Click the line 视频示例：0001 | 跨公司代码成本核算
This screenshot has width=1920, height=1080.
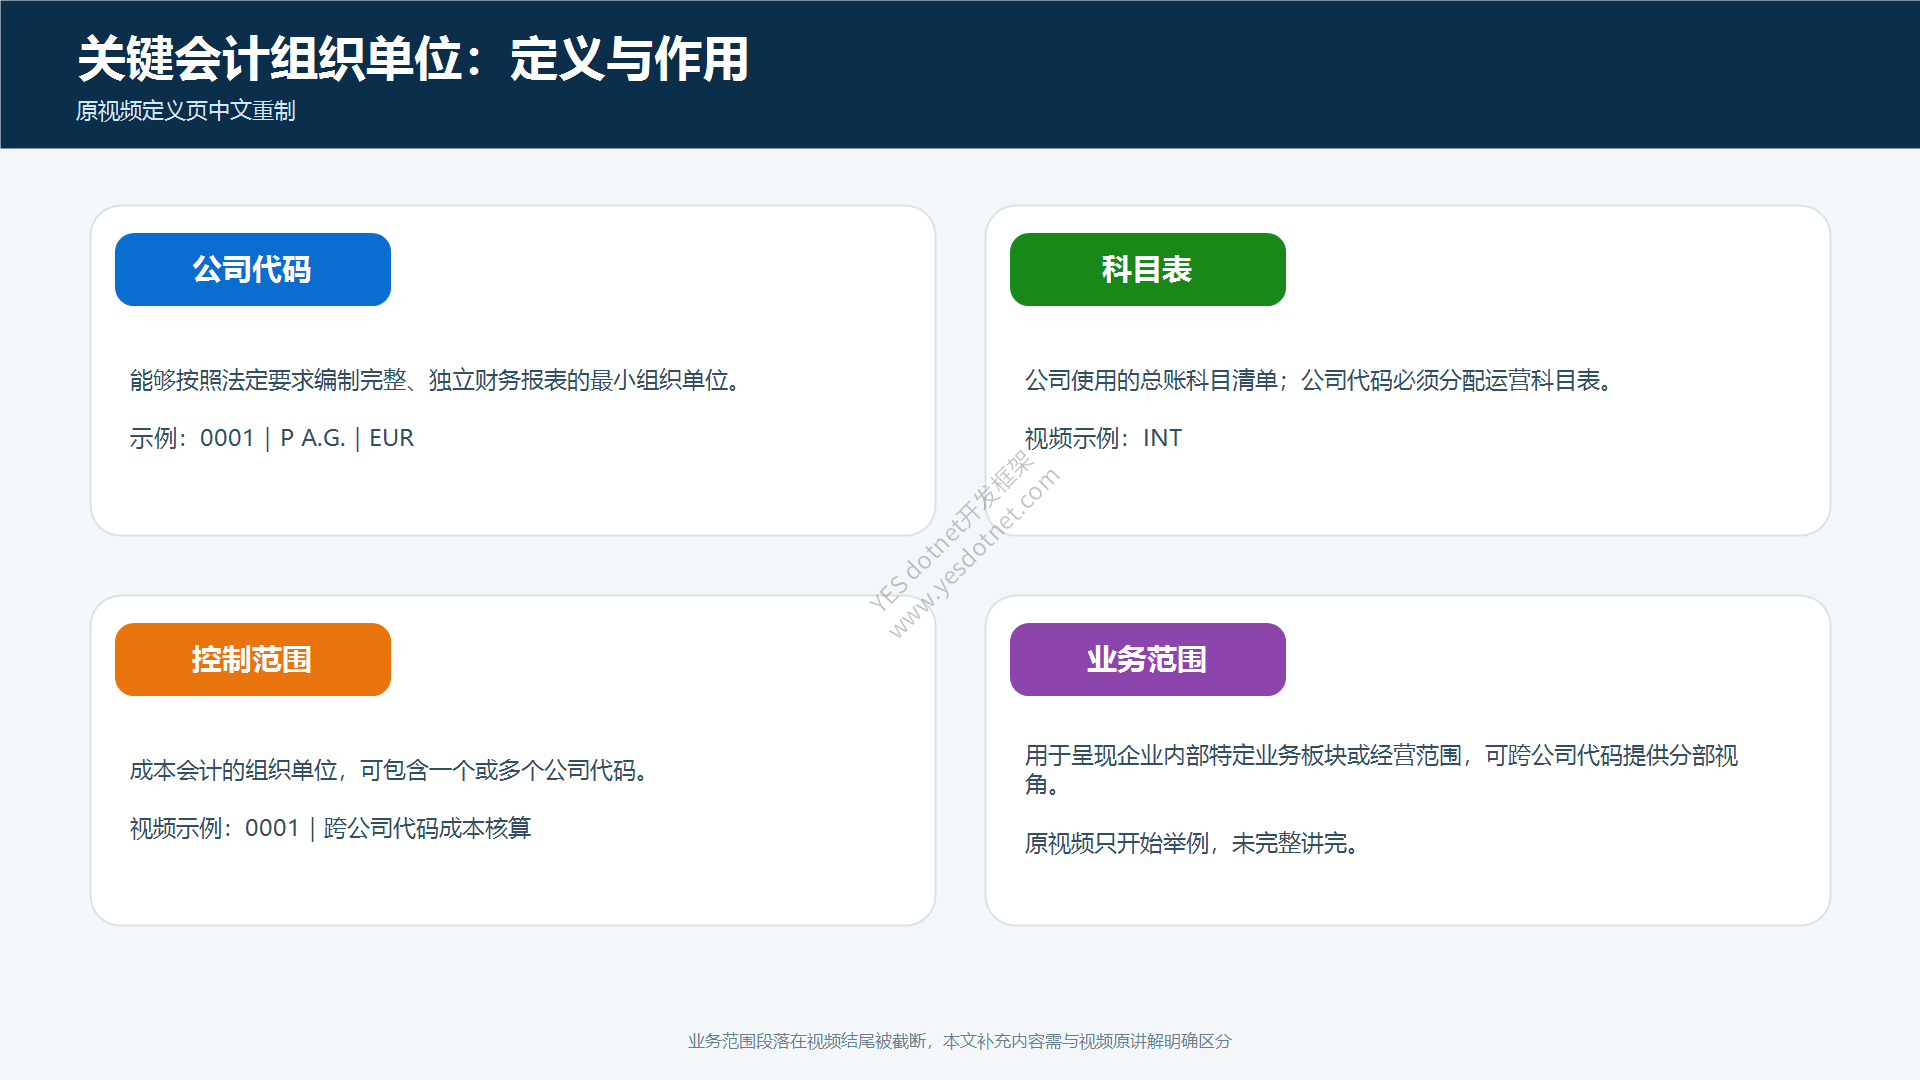tap(330, 828)
